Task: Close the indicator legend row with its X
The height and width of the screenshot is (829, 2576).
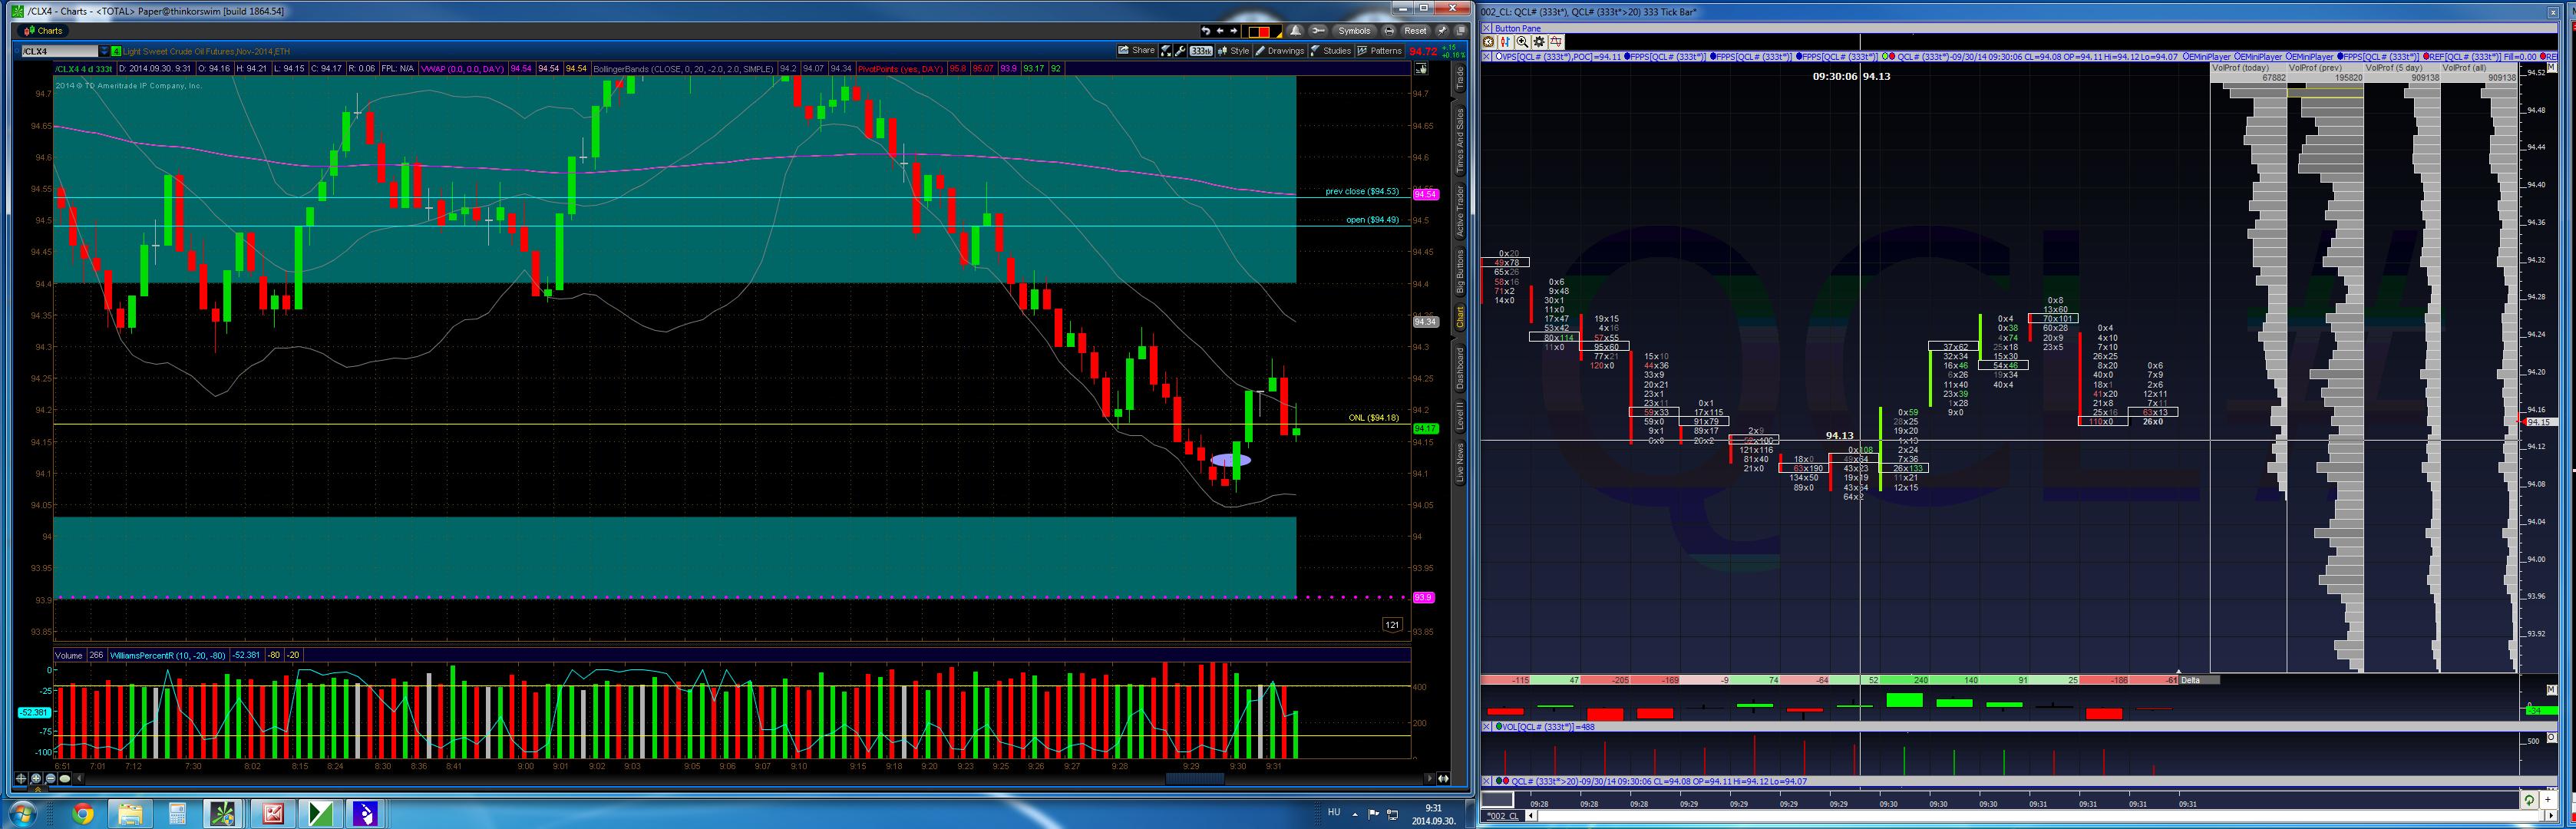Action: pos(1487,57)
